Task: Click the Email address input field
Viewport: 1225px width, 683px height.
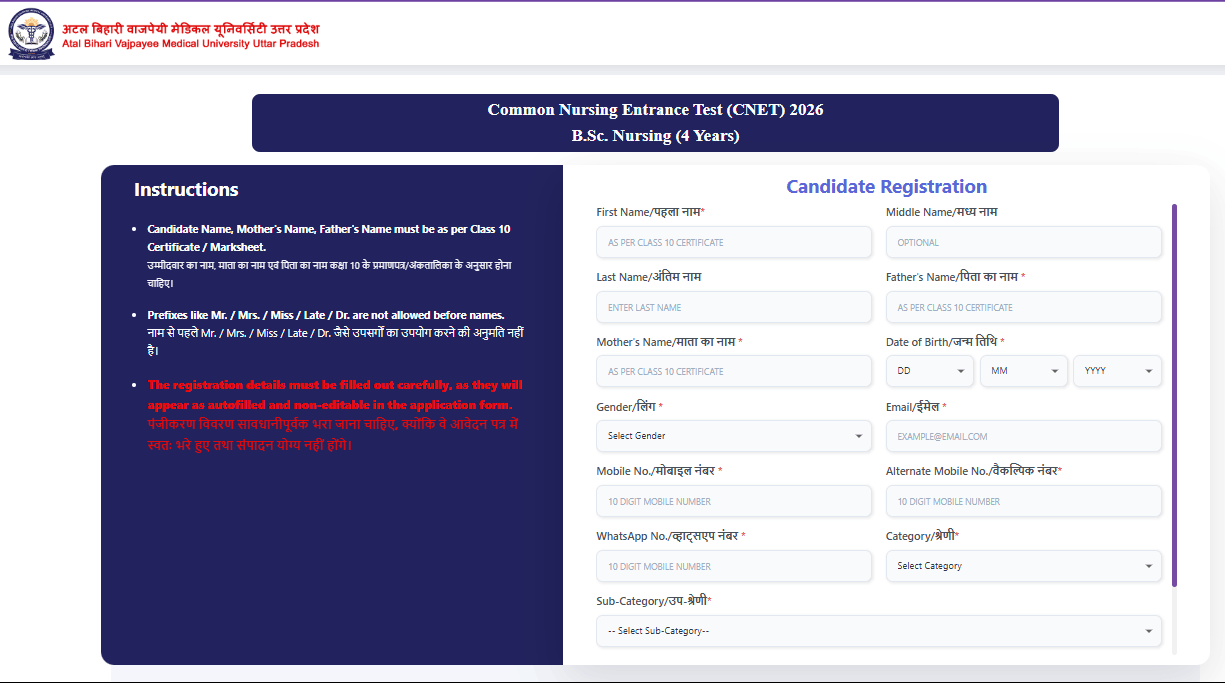Action: (x=1023, y=436)
